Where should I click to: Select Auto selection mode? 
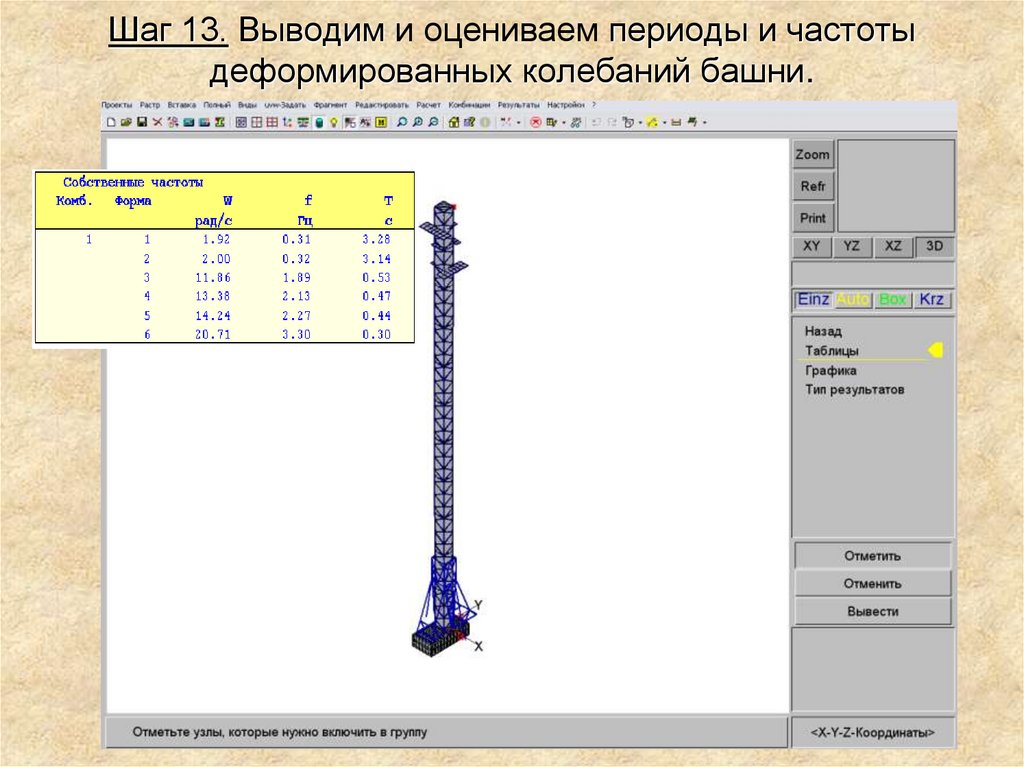click(x=852, y=299)
